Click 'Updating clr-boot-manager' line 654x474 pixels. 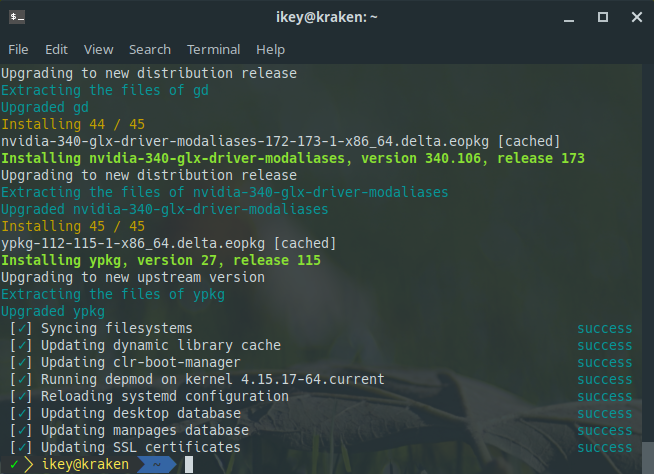(141, 362)
